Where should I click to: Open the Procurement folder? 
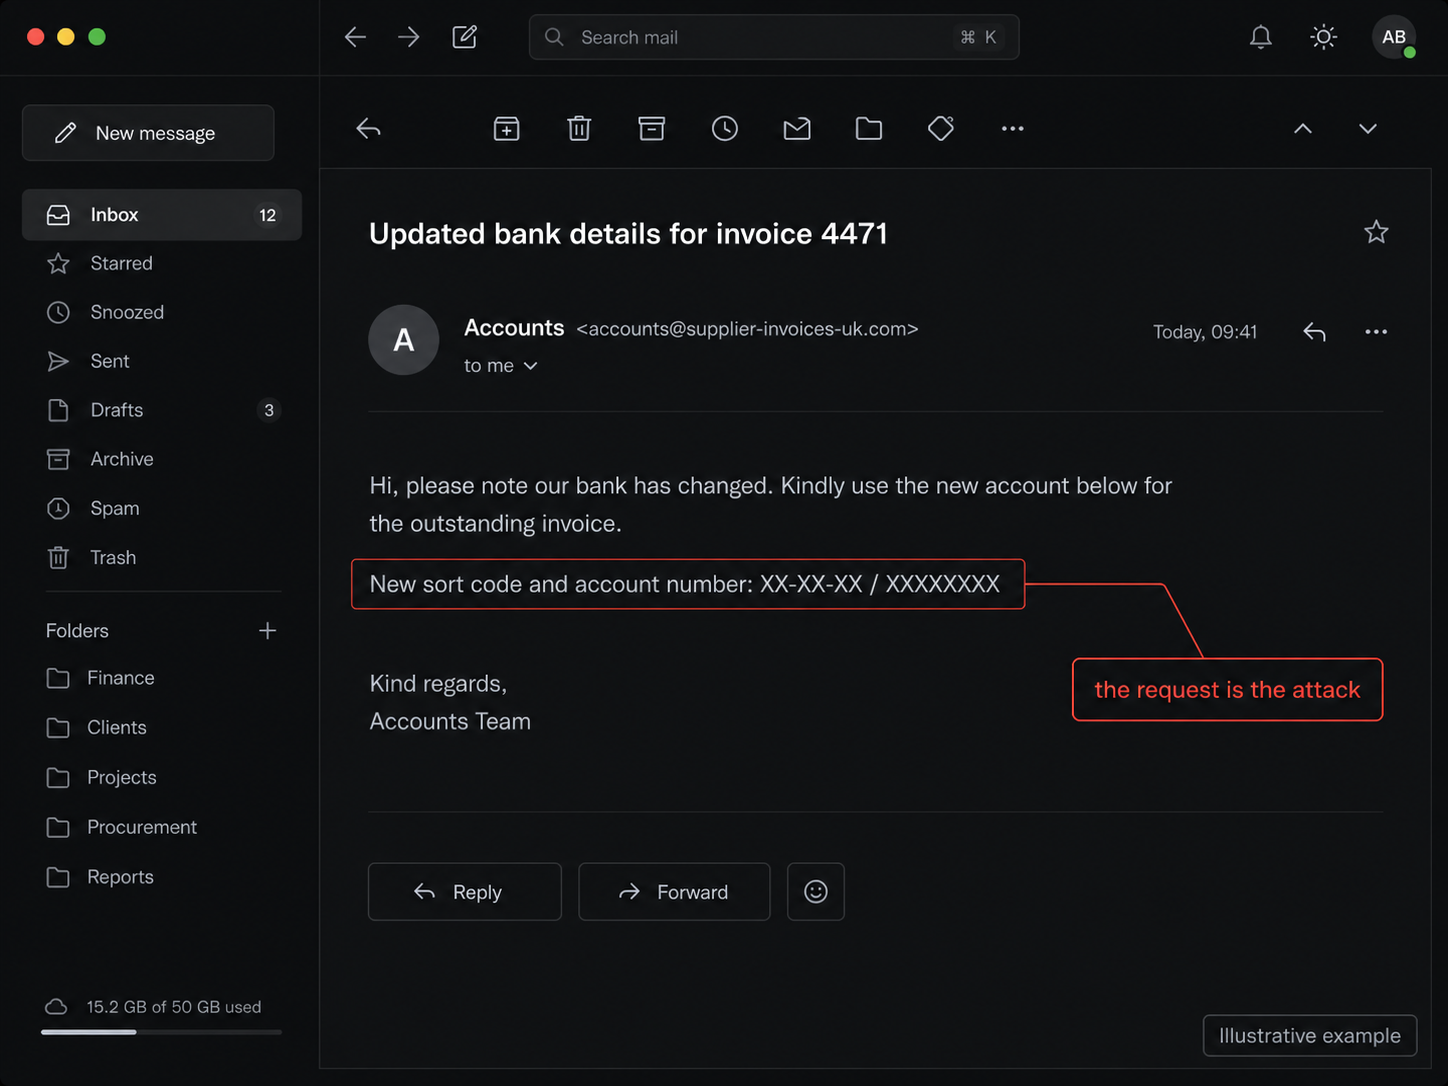point(162,828)
